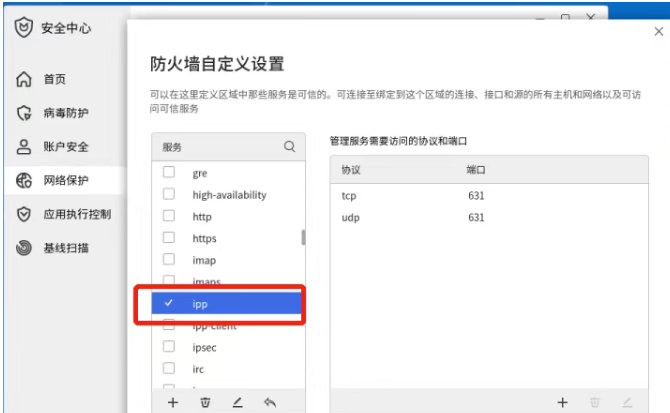Toggle the ipsec service checkbox
Screen dimensions: 670x413
point(169,347)
